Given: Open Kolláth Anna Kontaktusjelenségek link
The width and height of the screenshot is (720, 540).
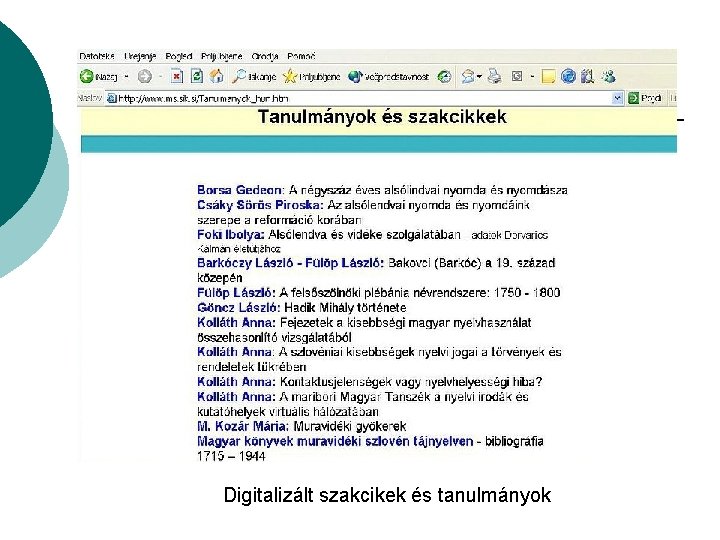Looking at the screenshot, I should point(236,382).
